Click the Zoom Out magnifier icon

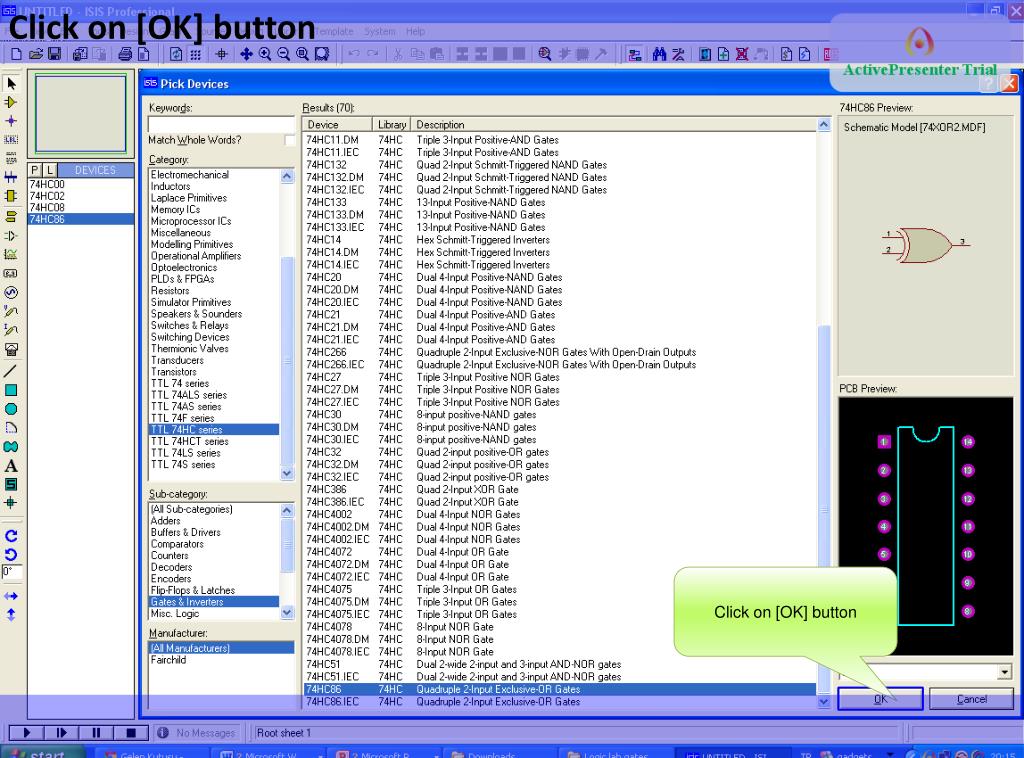point(283,54)
